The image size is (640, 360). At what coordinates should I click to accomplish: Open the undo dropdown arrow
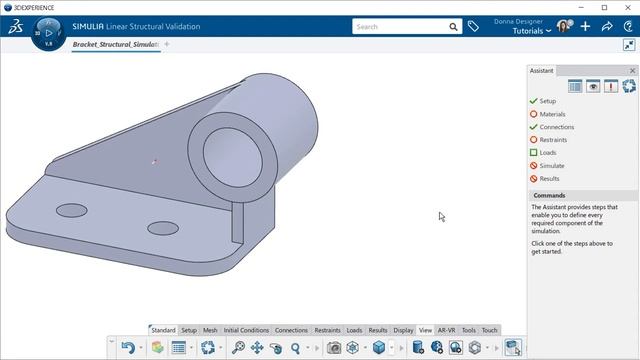coord(141,348)
